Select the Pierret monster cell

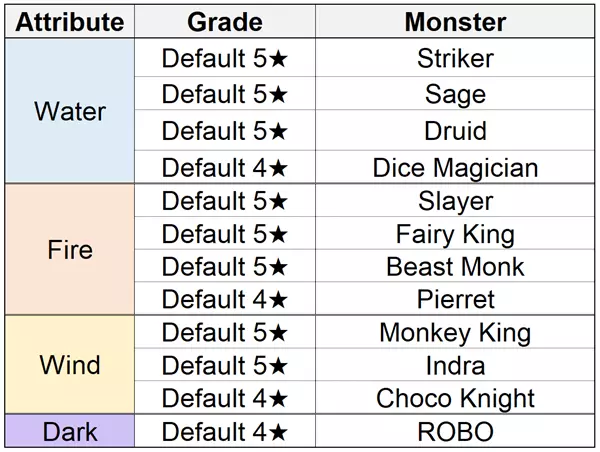click(455, 299)
